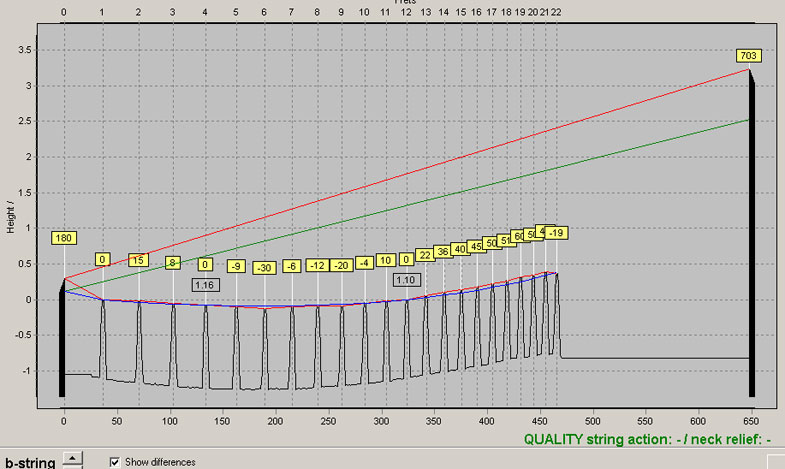Select the yellow -4 difference label
785x469 pixels.
tap(364, 263)
